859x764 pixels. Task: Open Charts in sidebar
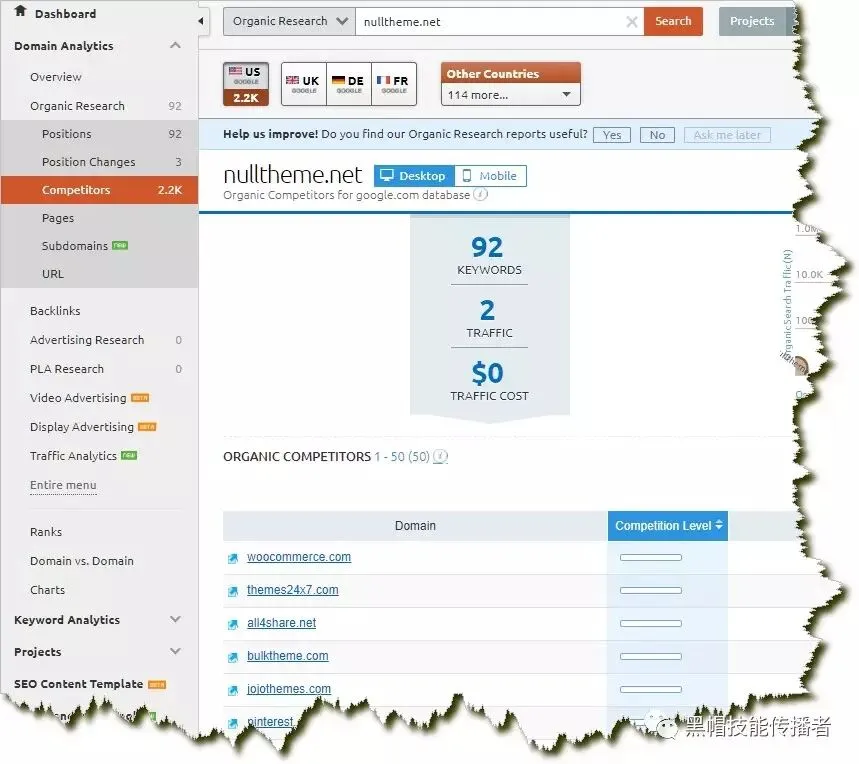click(48, 590)
